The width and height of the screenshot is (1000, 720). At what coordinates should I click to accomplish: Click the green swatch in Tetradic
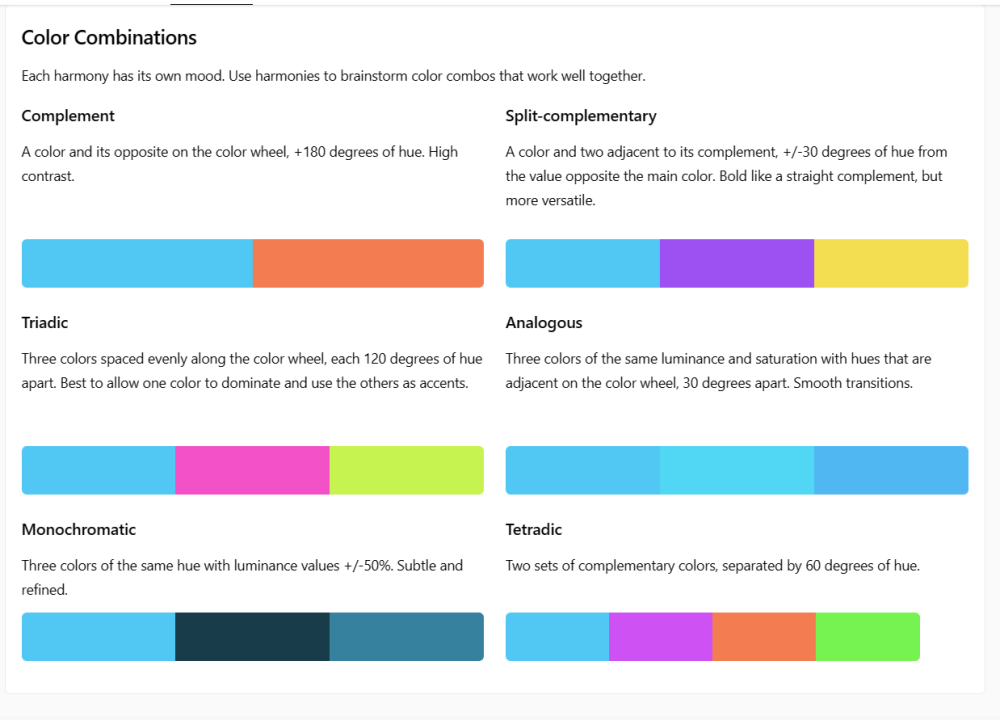coord(868,637)
